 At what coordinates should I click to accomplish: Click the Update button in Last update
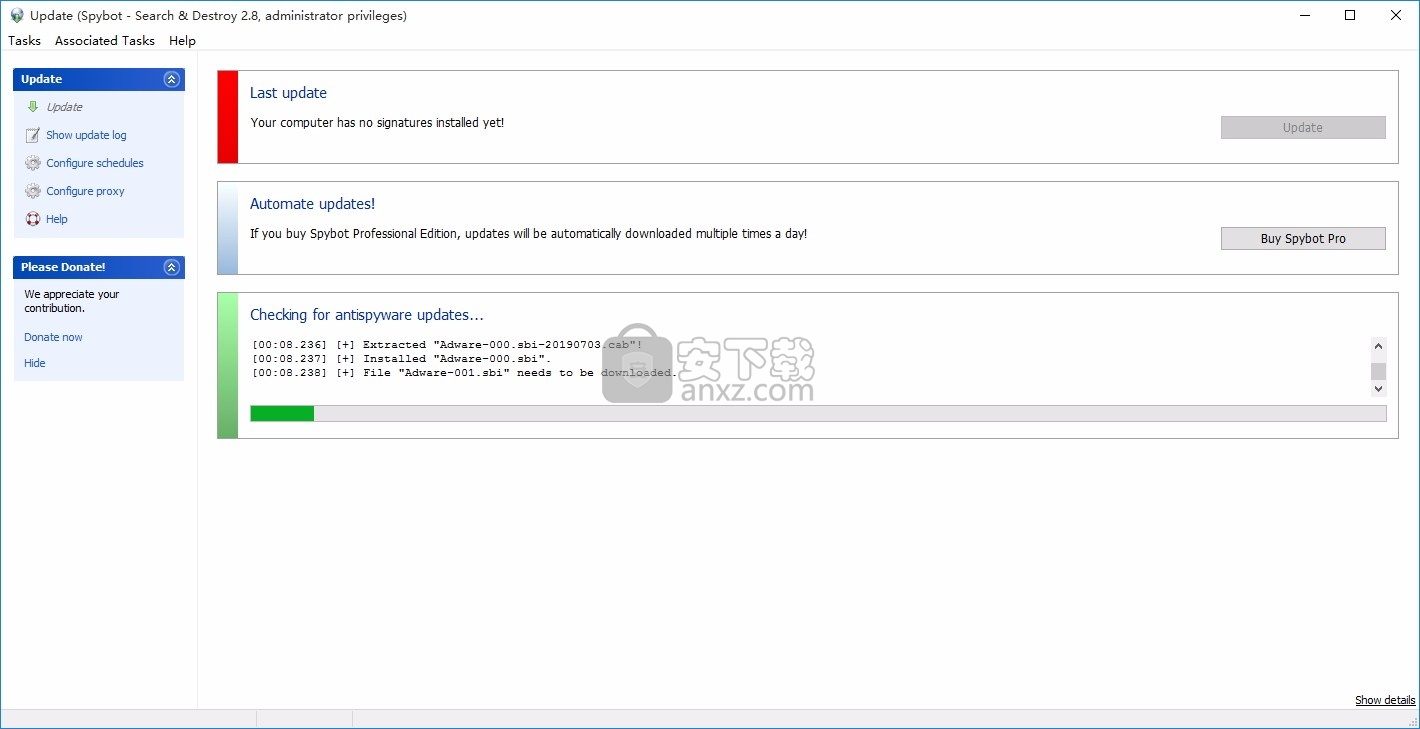coord(1303,127)
